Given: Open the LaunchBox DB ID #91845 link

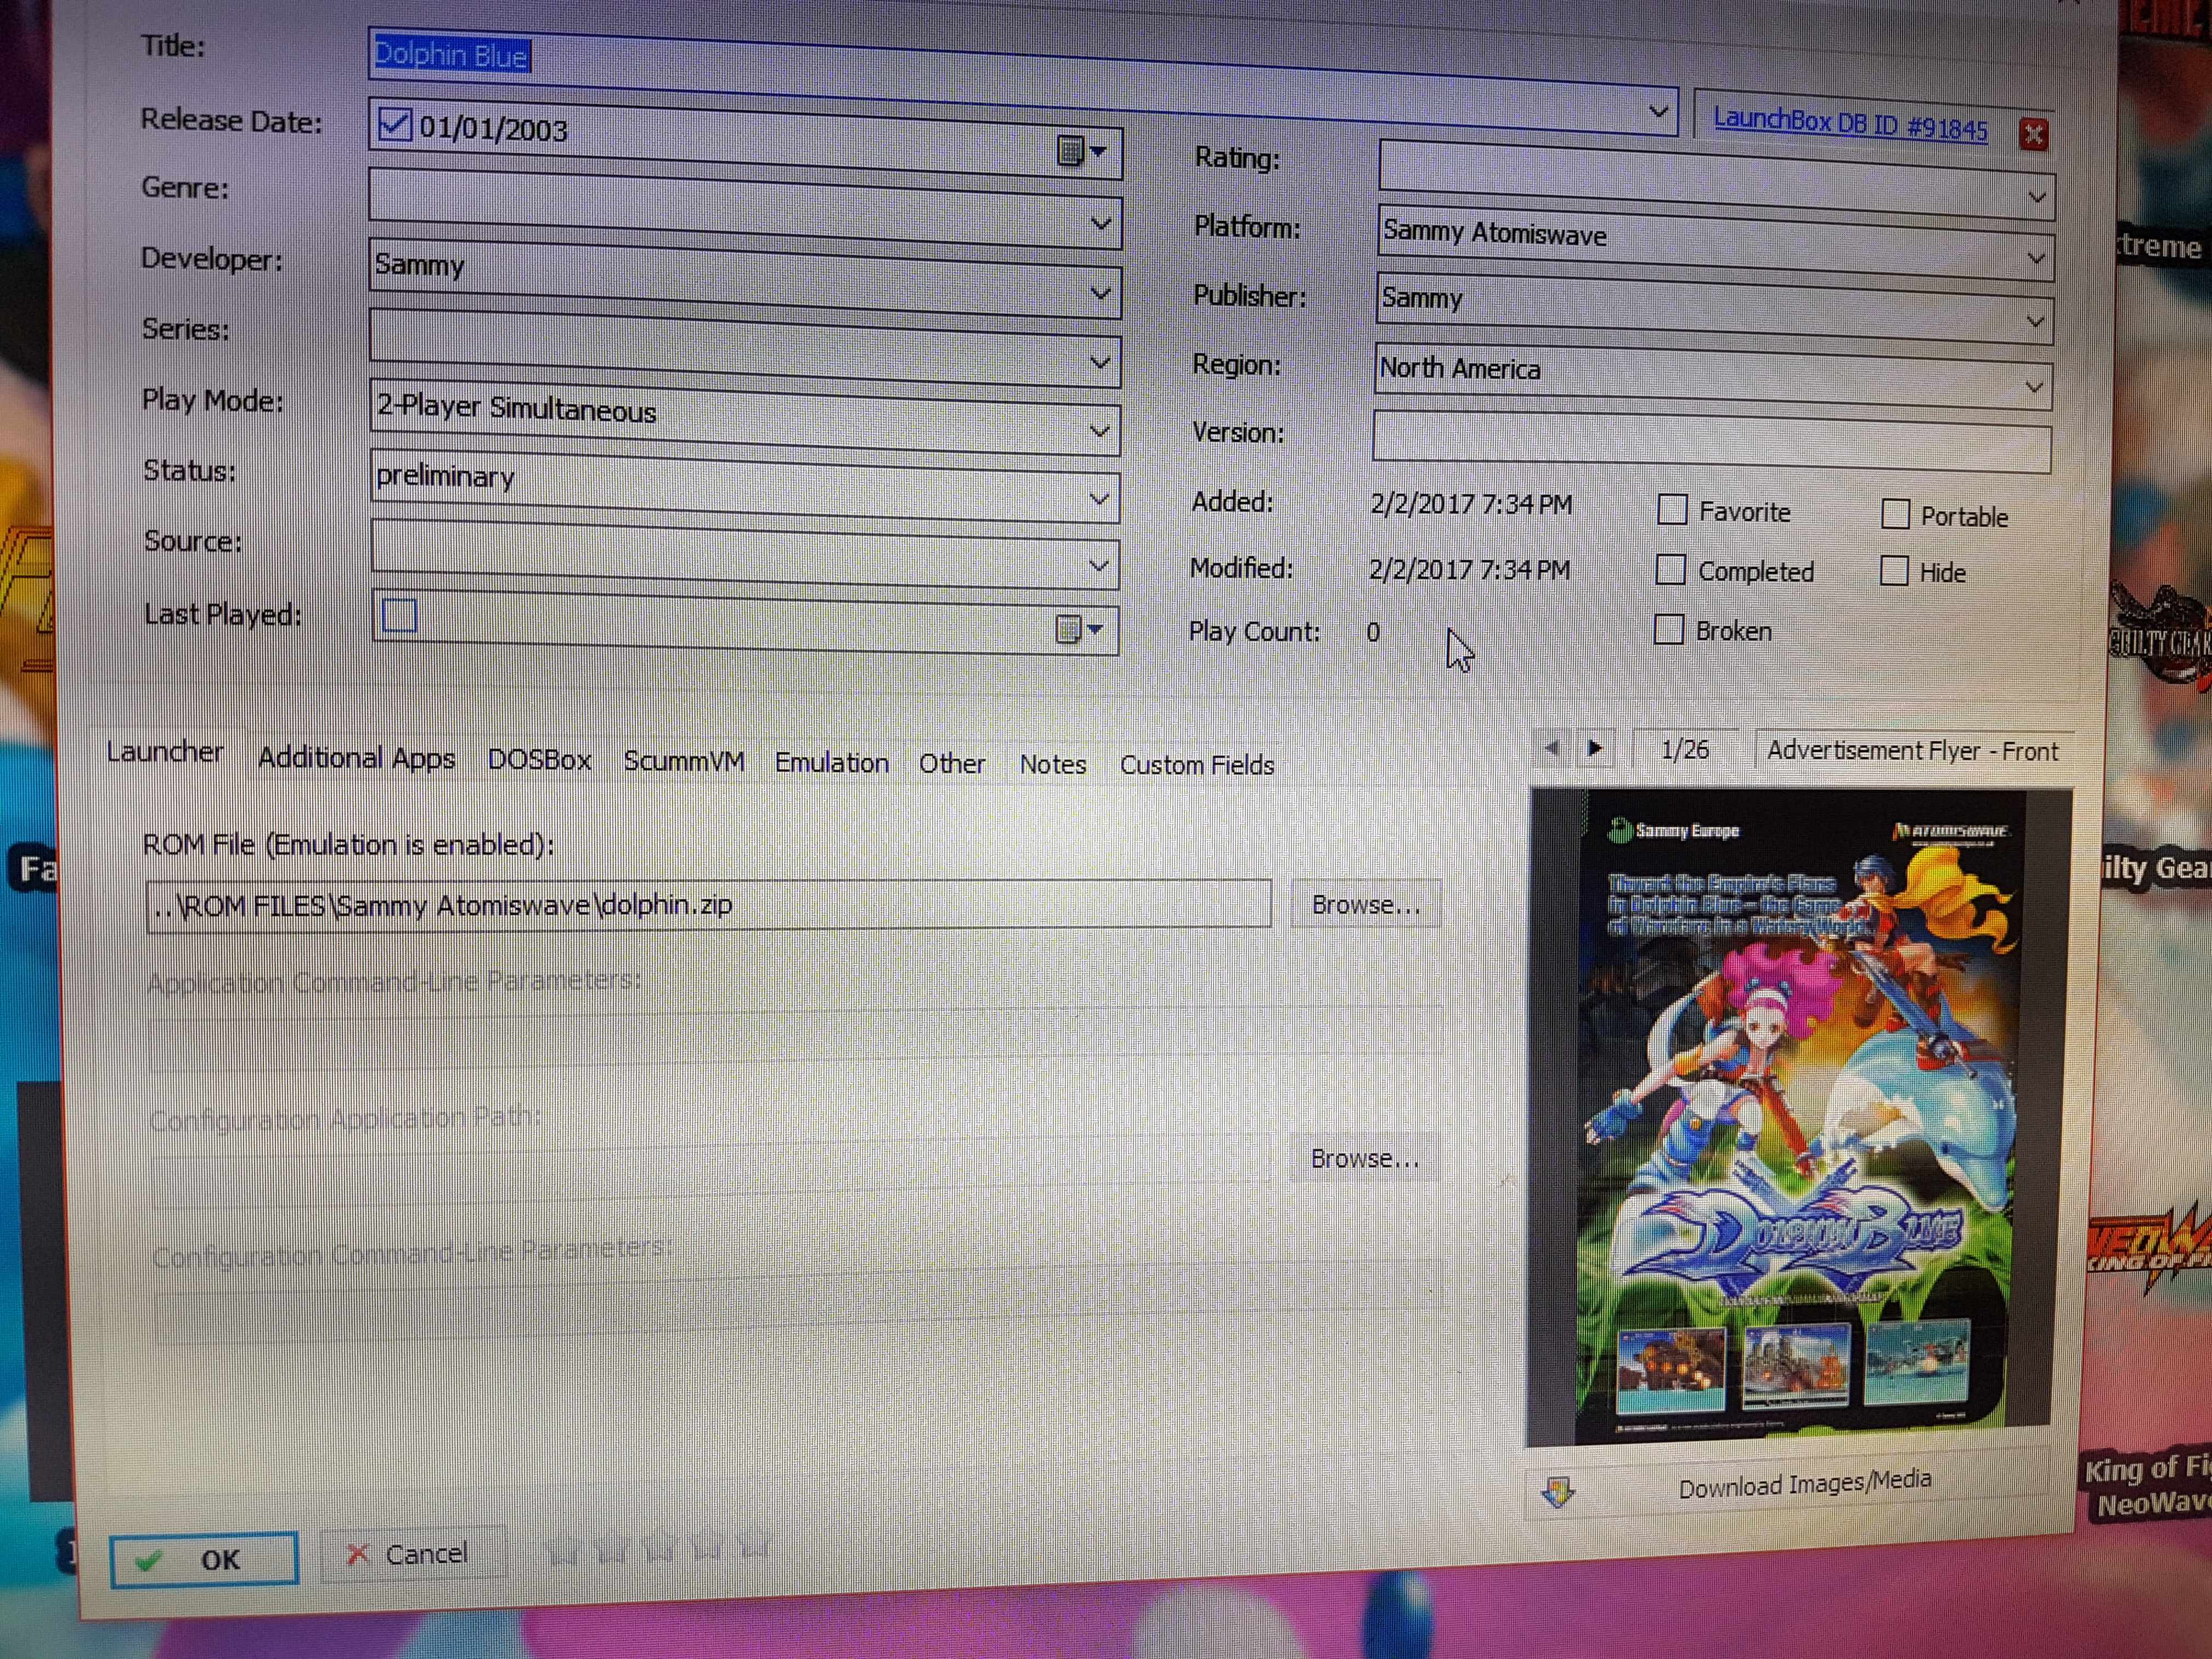Looking at the screenshot, I should coord(1850,124).
